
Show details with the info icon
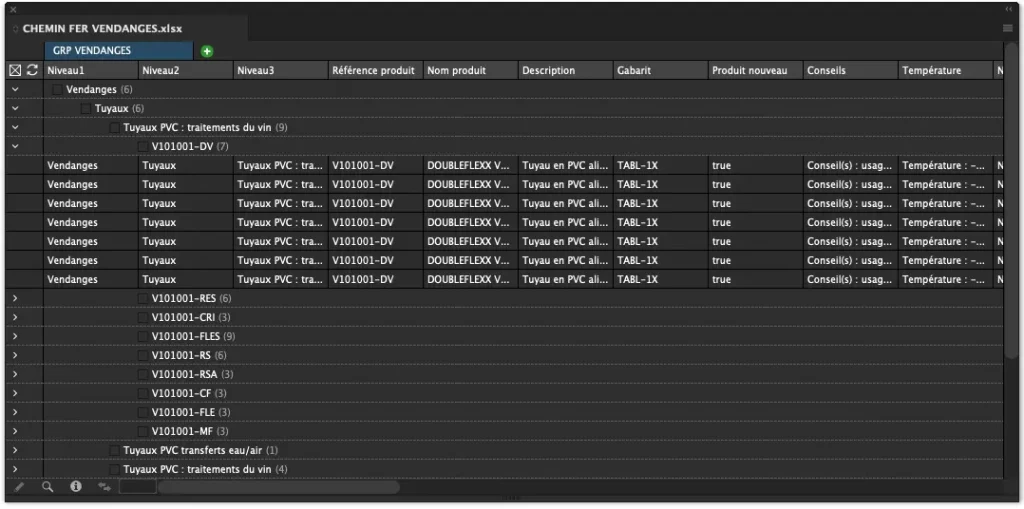pos(75,487)
